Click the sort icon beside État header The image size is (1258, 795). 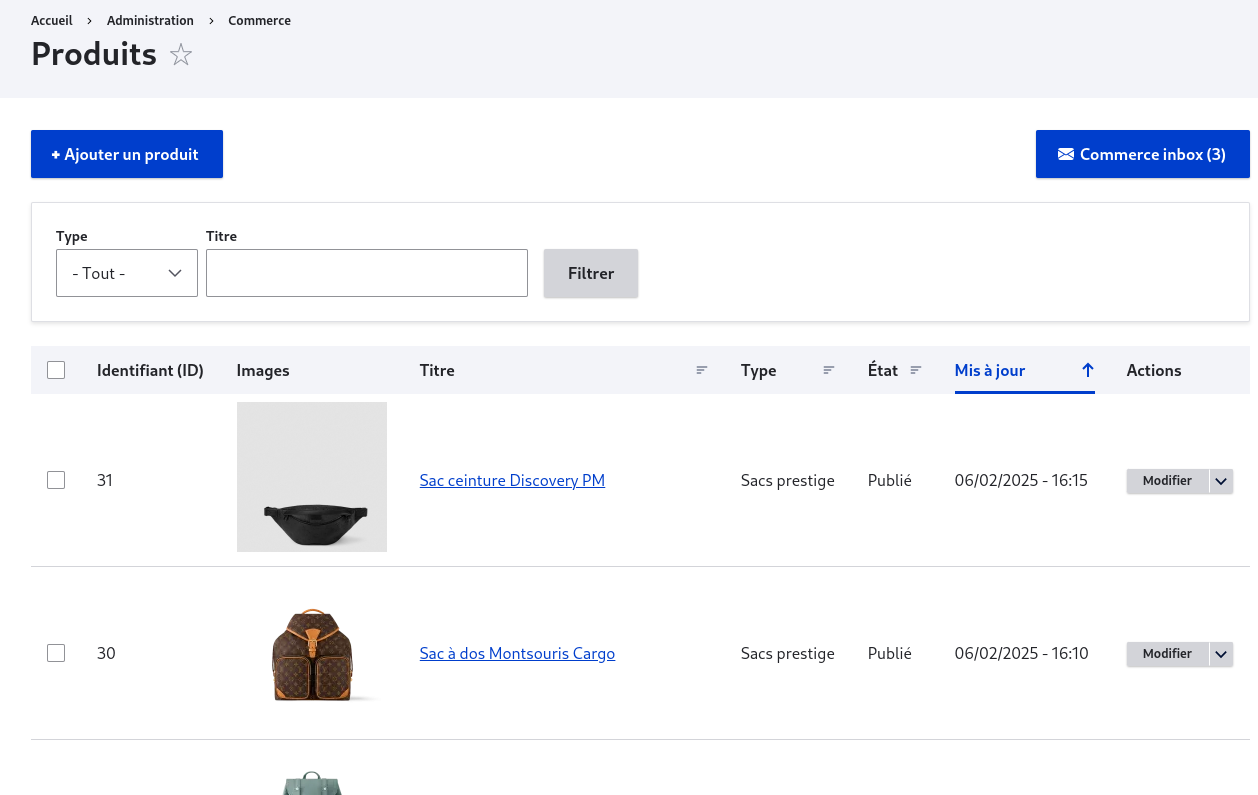(916, 370)
